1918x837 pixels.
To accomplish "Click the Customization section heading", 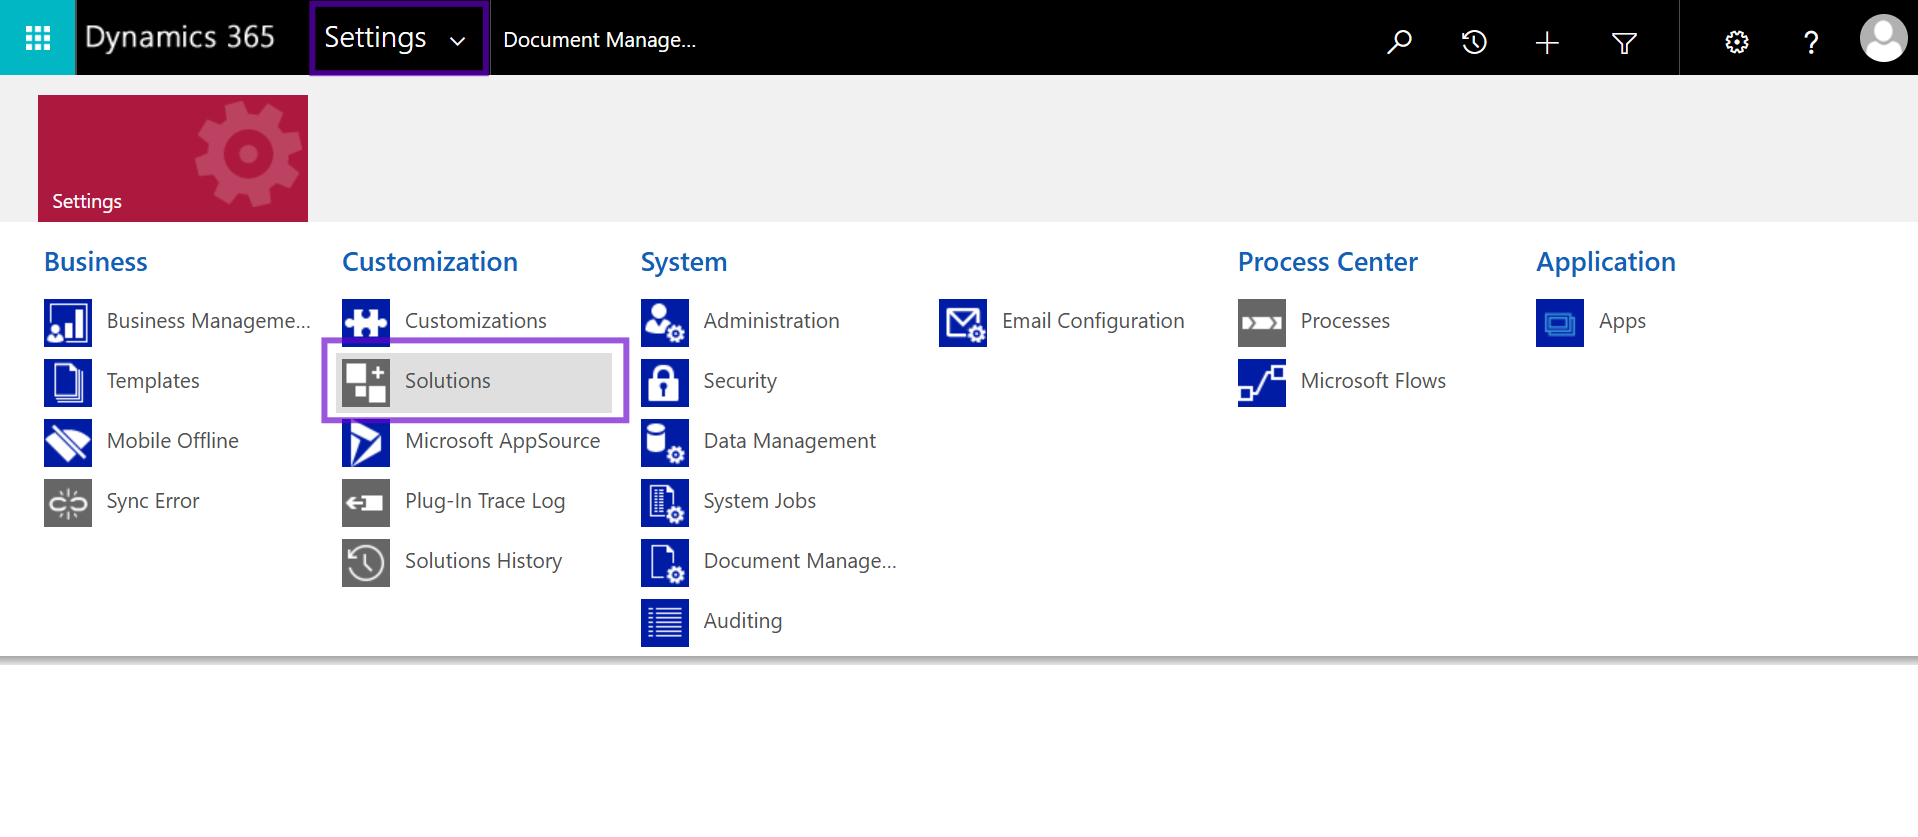I will pos(430,262).
